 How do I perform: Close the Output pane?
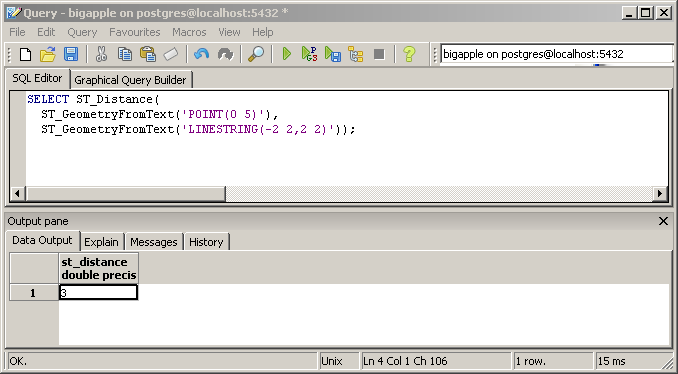pos(663,221)
